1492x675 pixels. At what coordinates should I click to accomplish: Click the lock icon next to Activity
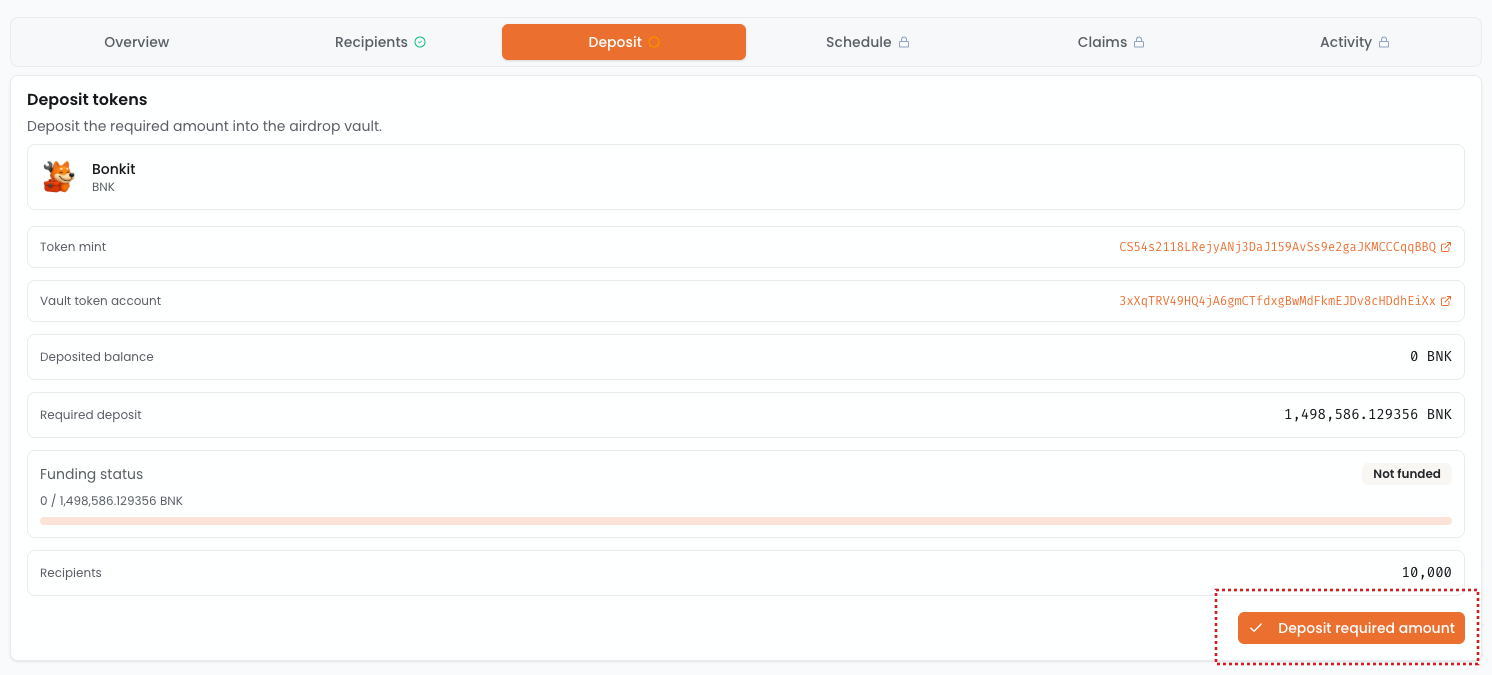[1384, 42]
